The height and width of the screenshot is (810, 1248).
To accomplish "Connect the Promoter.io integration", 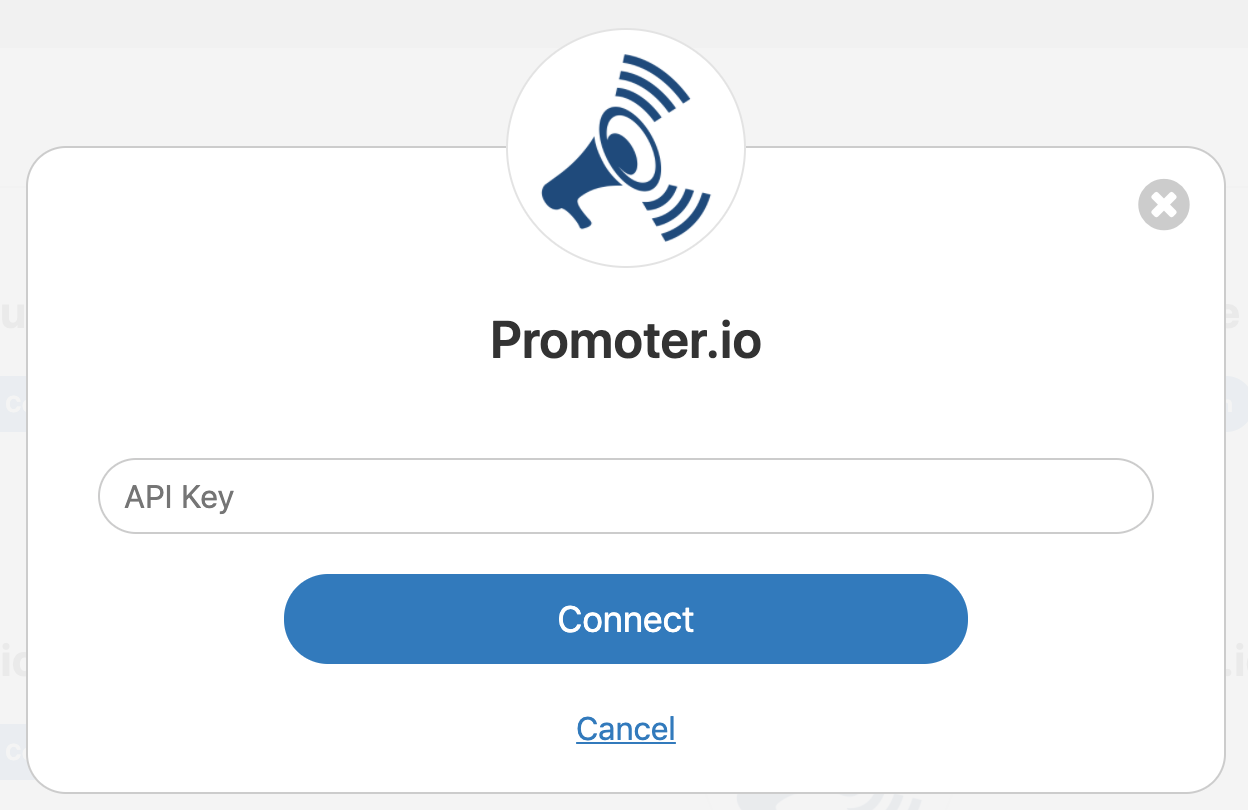I will coord(626,619).
